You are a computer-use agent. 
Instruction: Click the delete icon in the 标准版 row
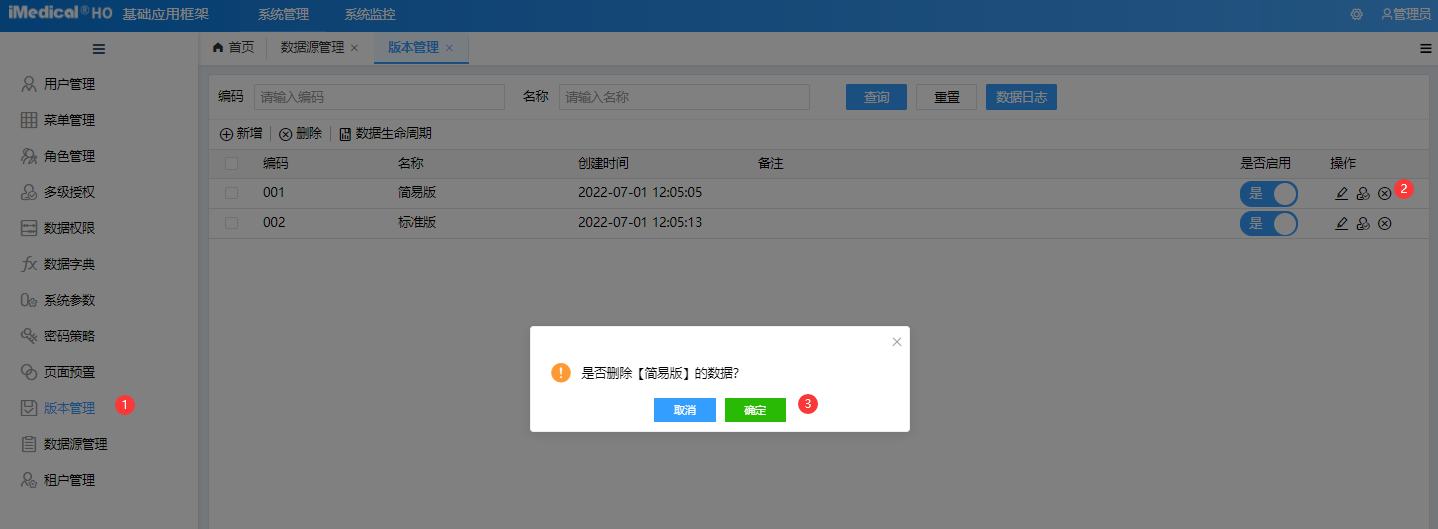tap(1384, 224)
